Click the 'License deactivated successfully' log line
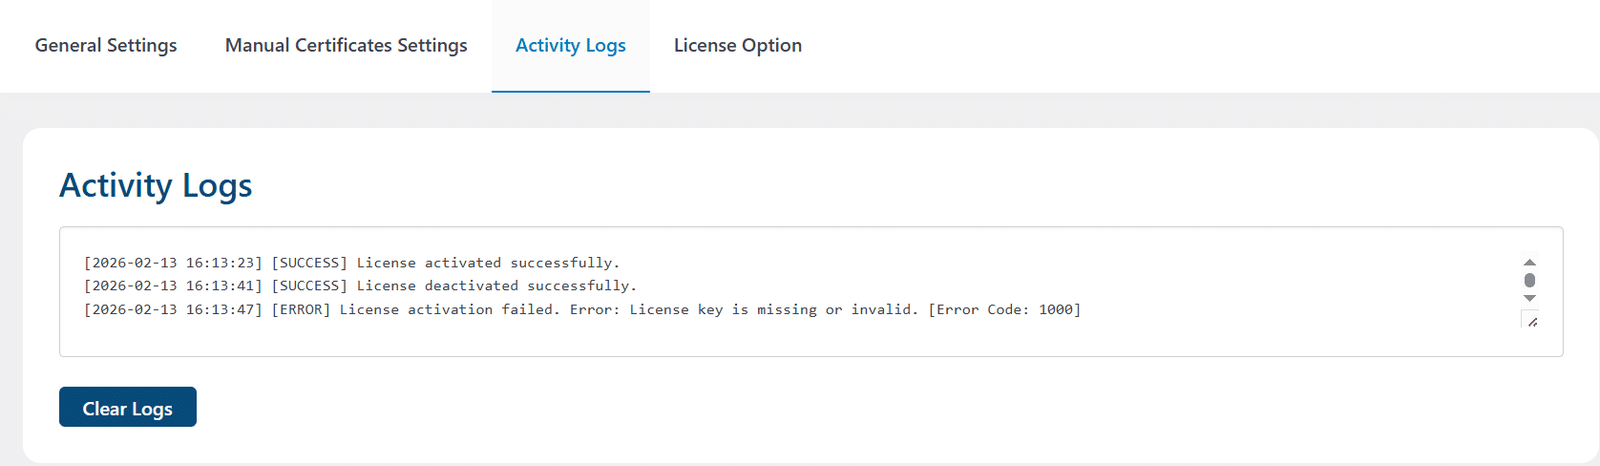1600x466 pixels. coord(360,286)
